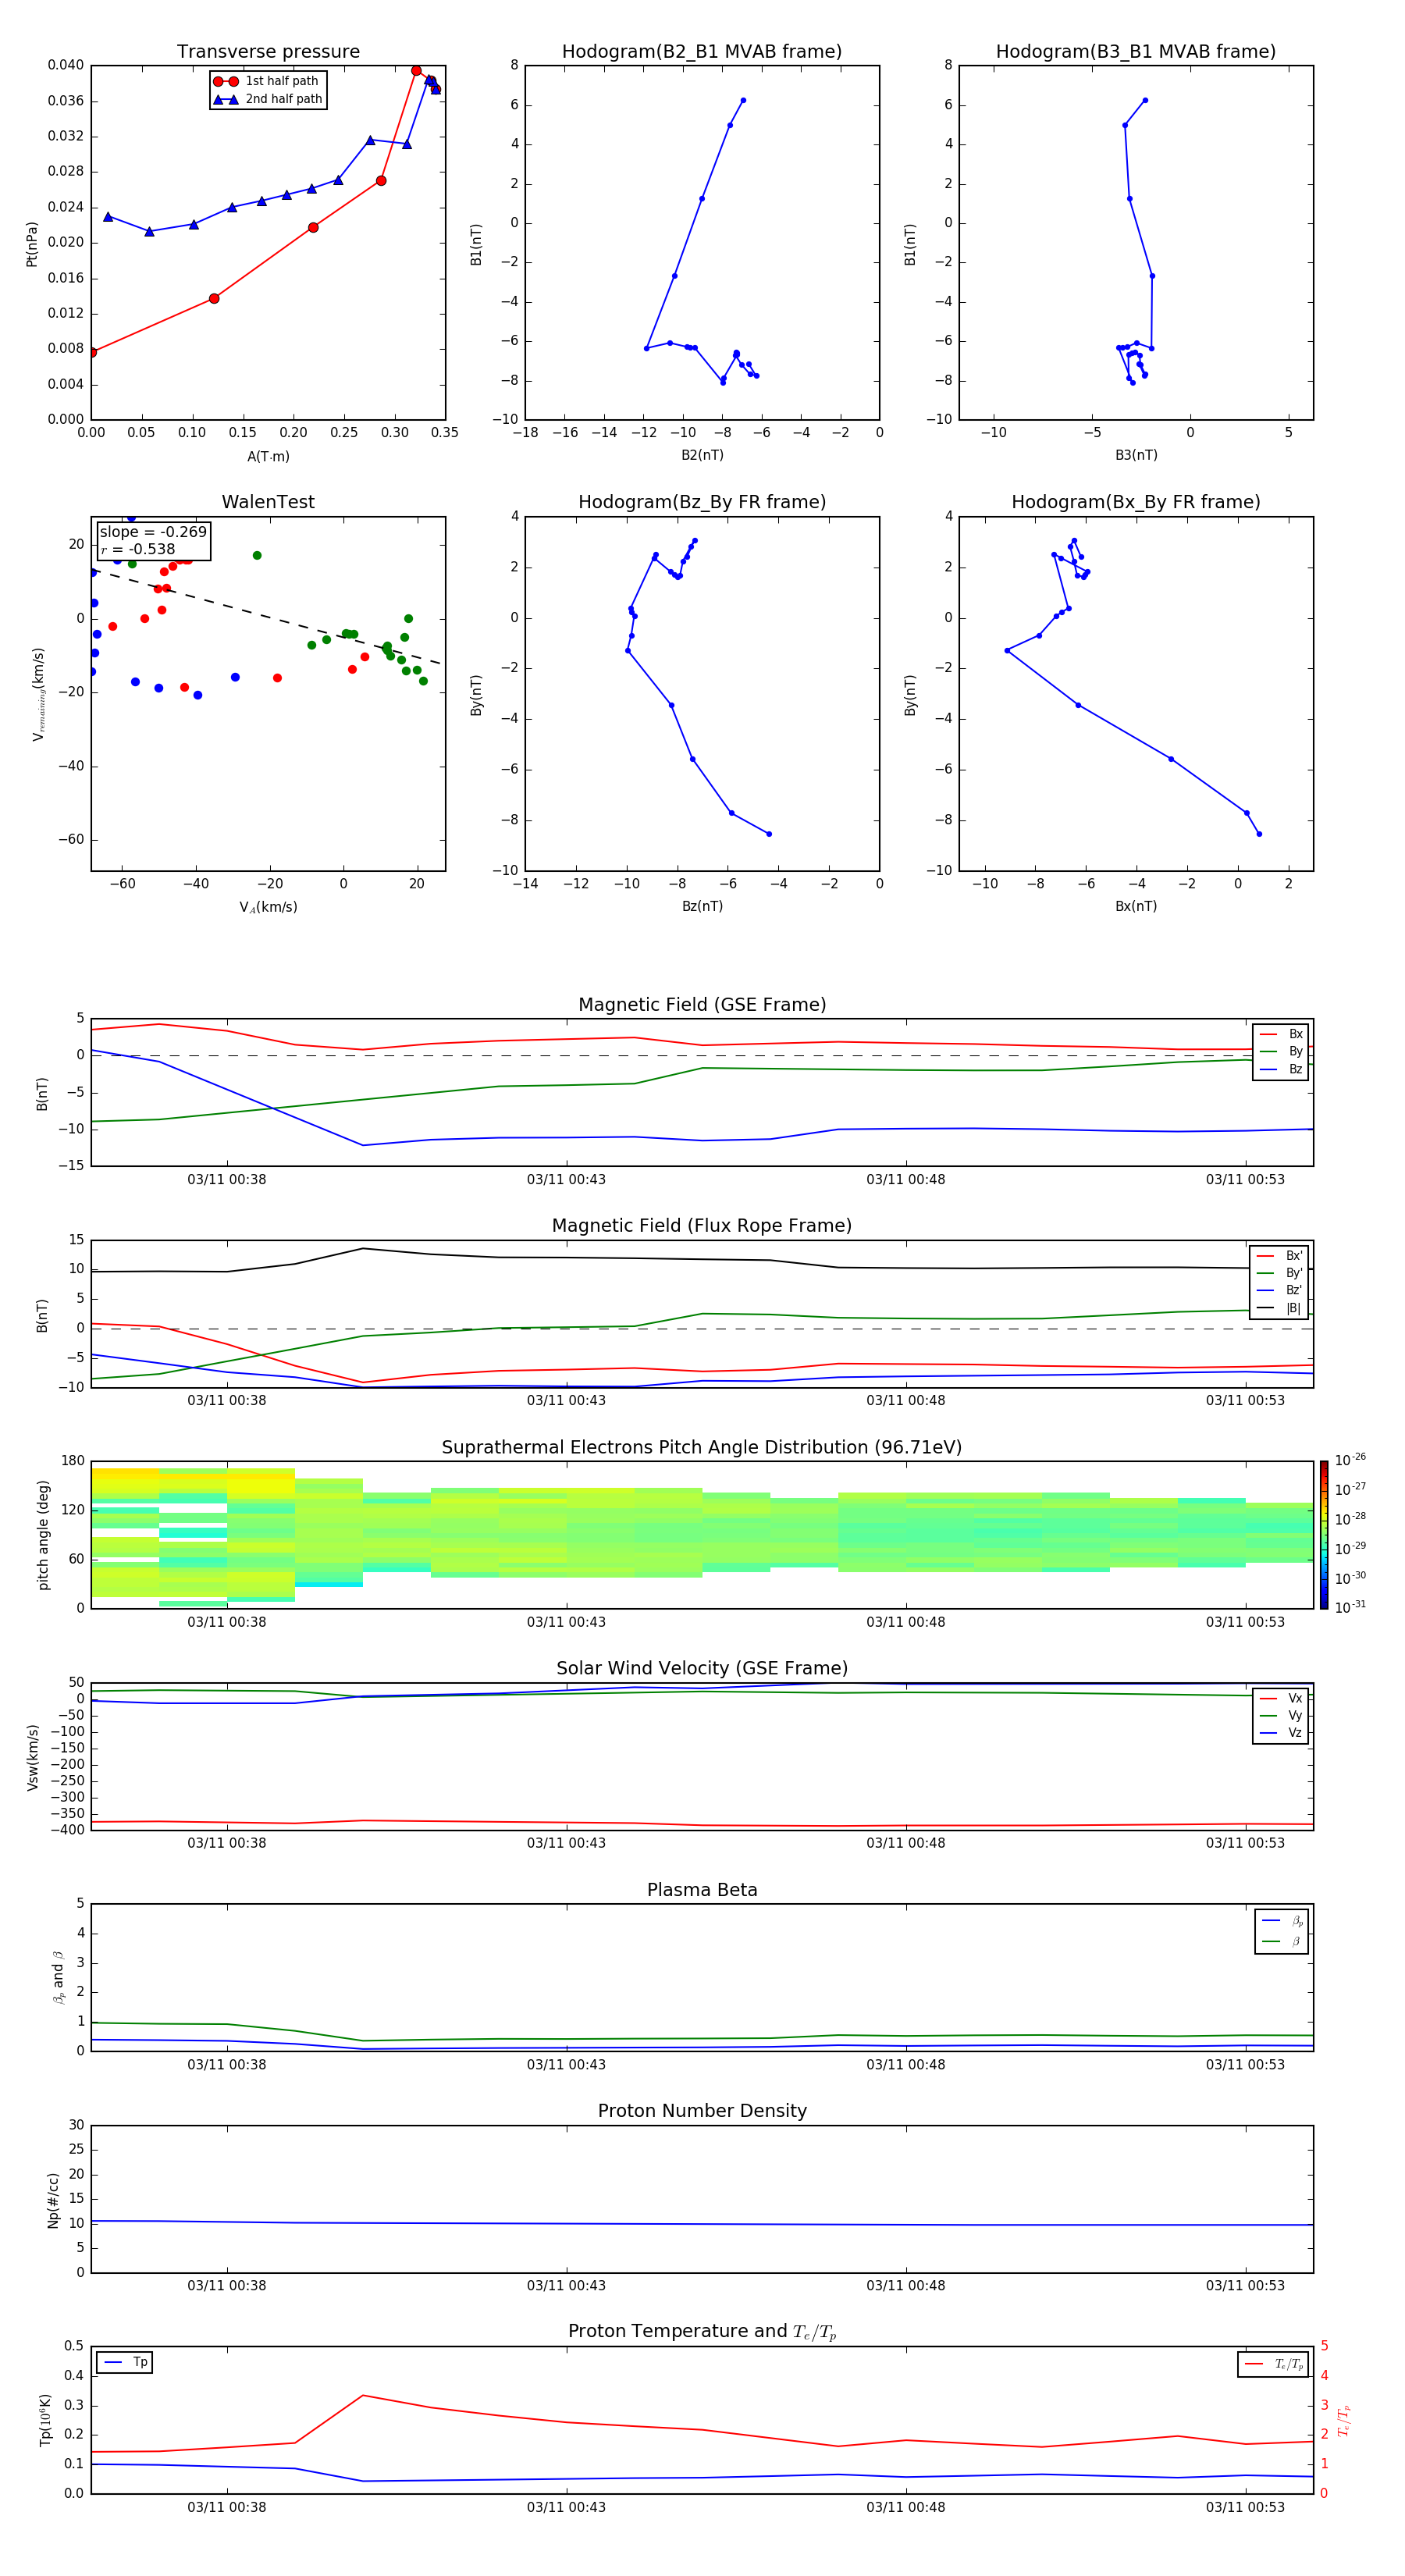Click the WalenTest V_A(km/s) x-axis label
1405x2576 pixels.
point(268,908)
